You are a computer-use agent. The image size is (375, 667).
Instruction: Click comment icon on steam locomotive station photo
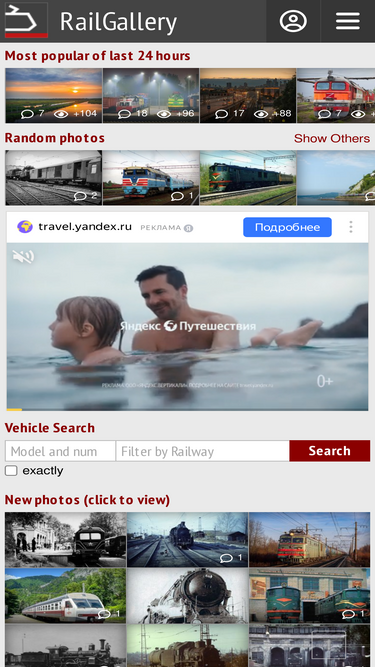click(226, 558)
